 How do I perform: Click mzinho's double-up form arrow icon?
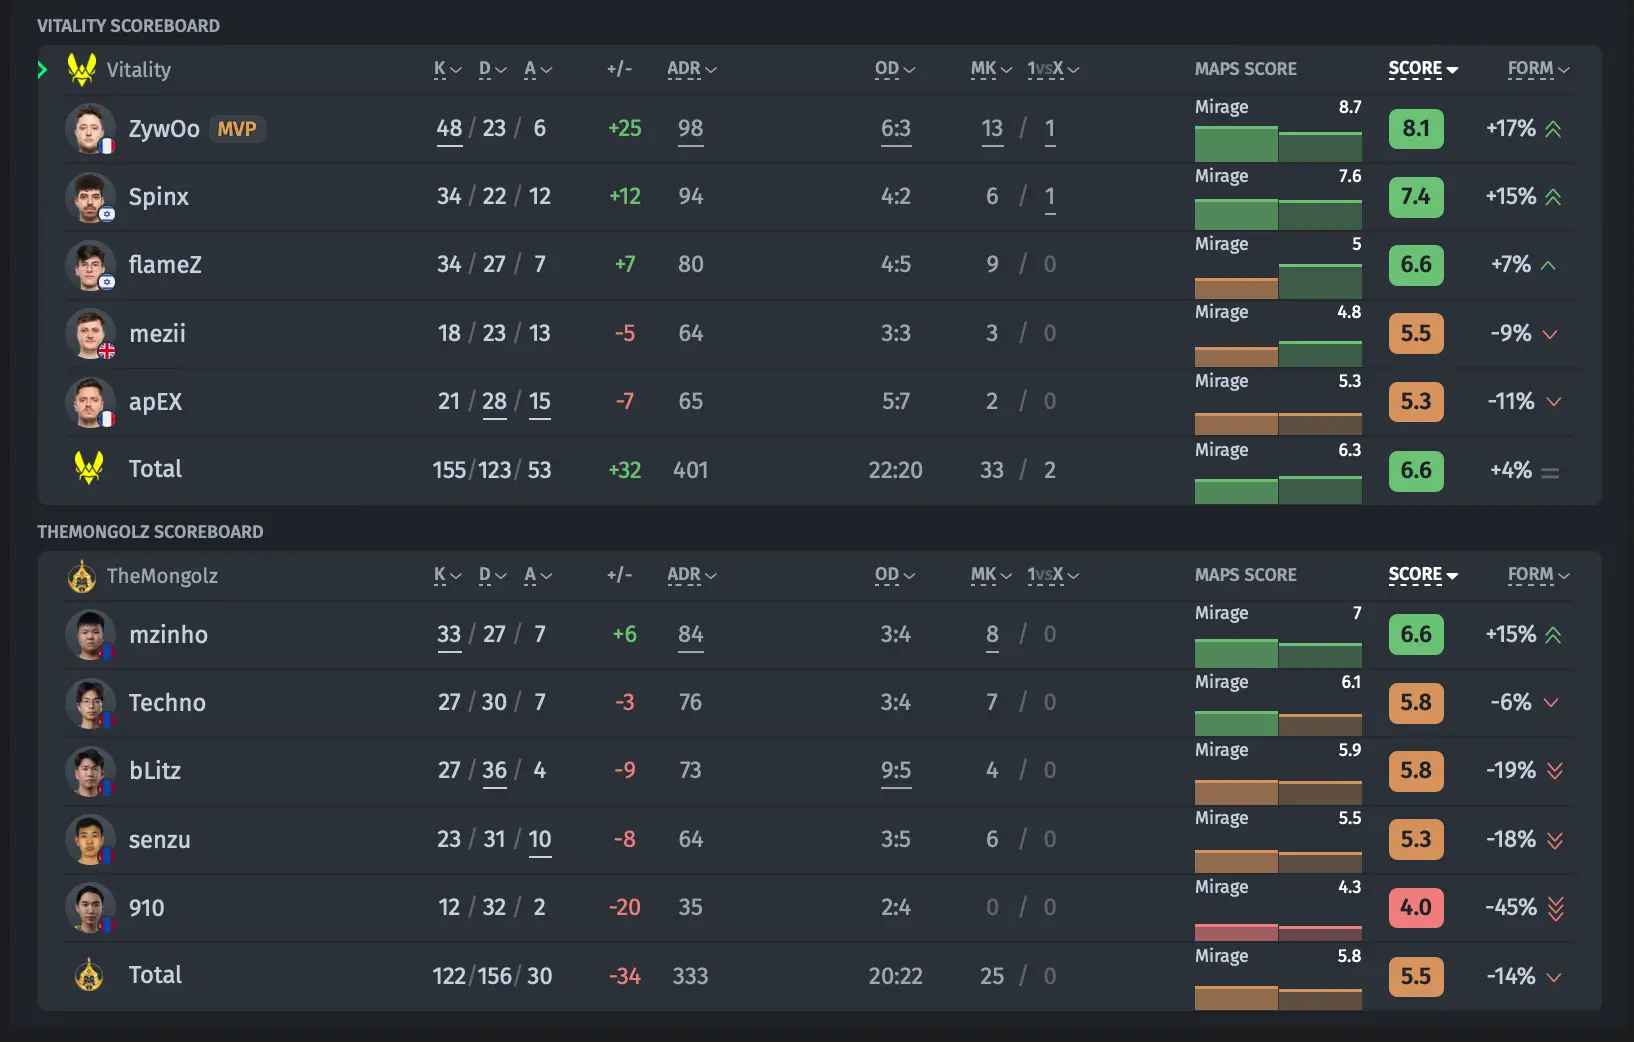pos(1553,635)
